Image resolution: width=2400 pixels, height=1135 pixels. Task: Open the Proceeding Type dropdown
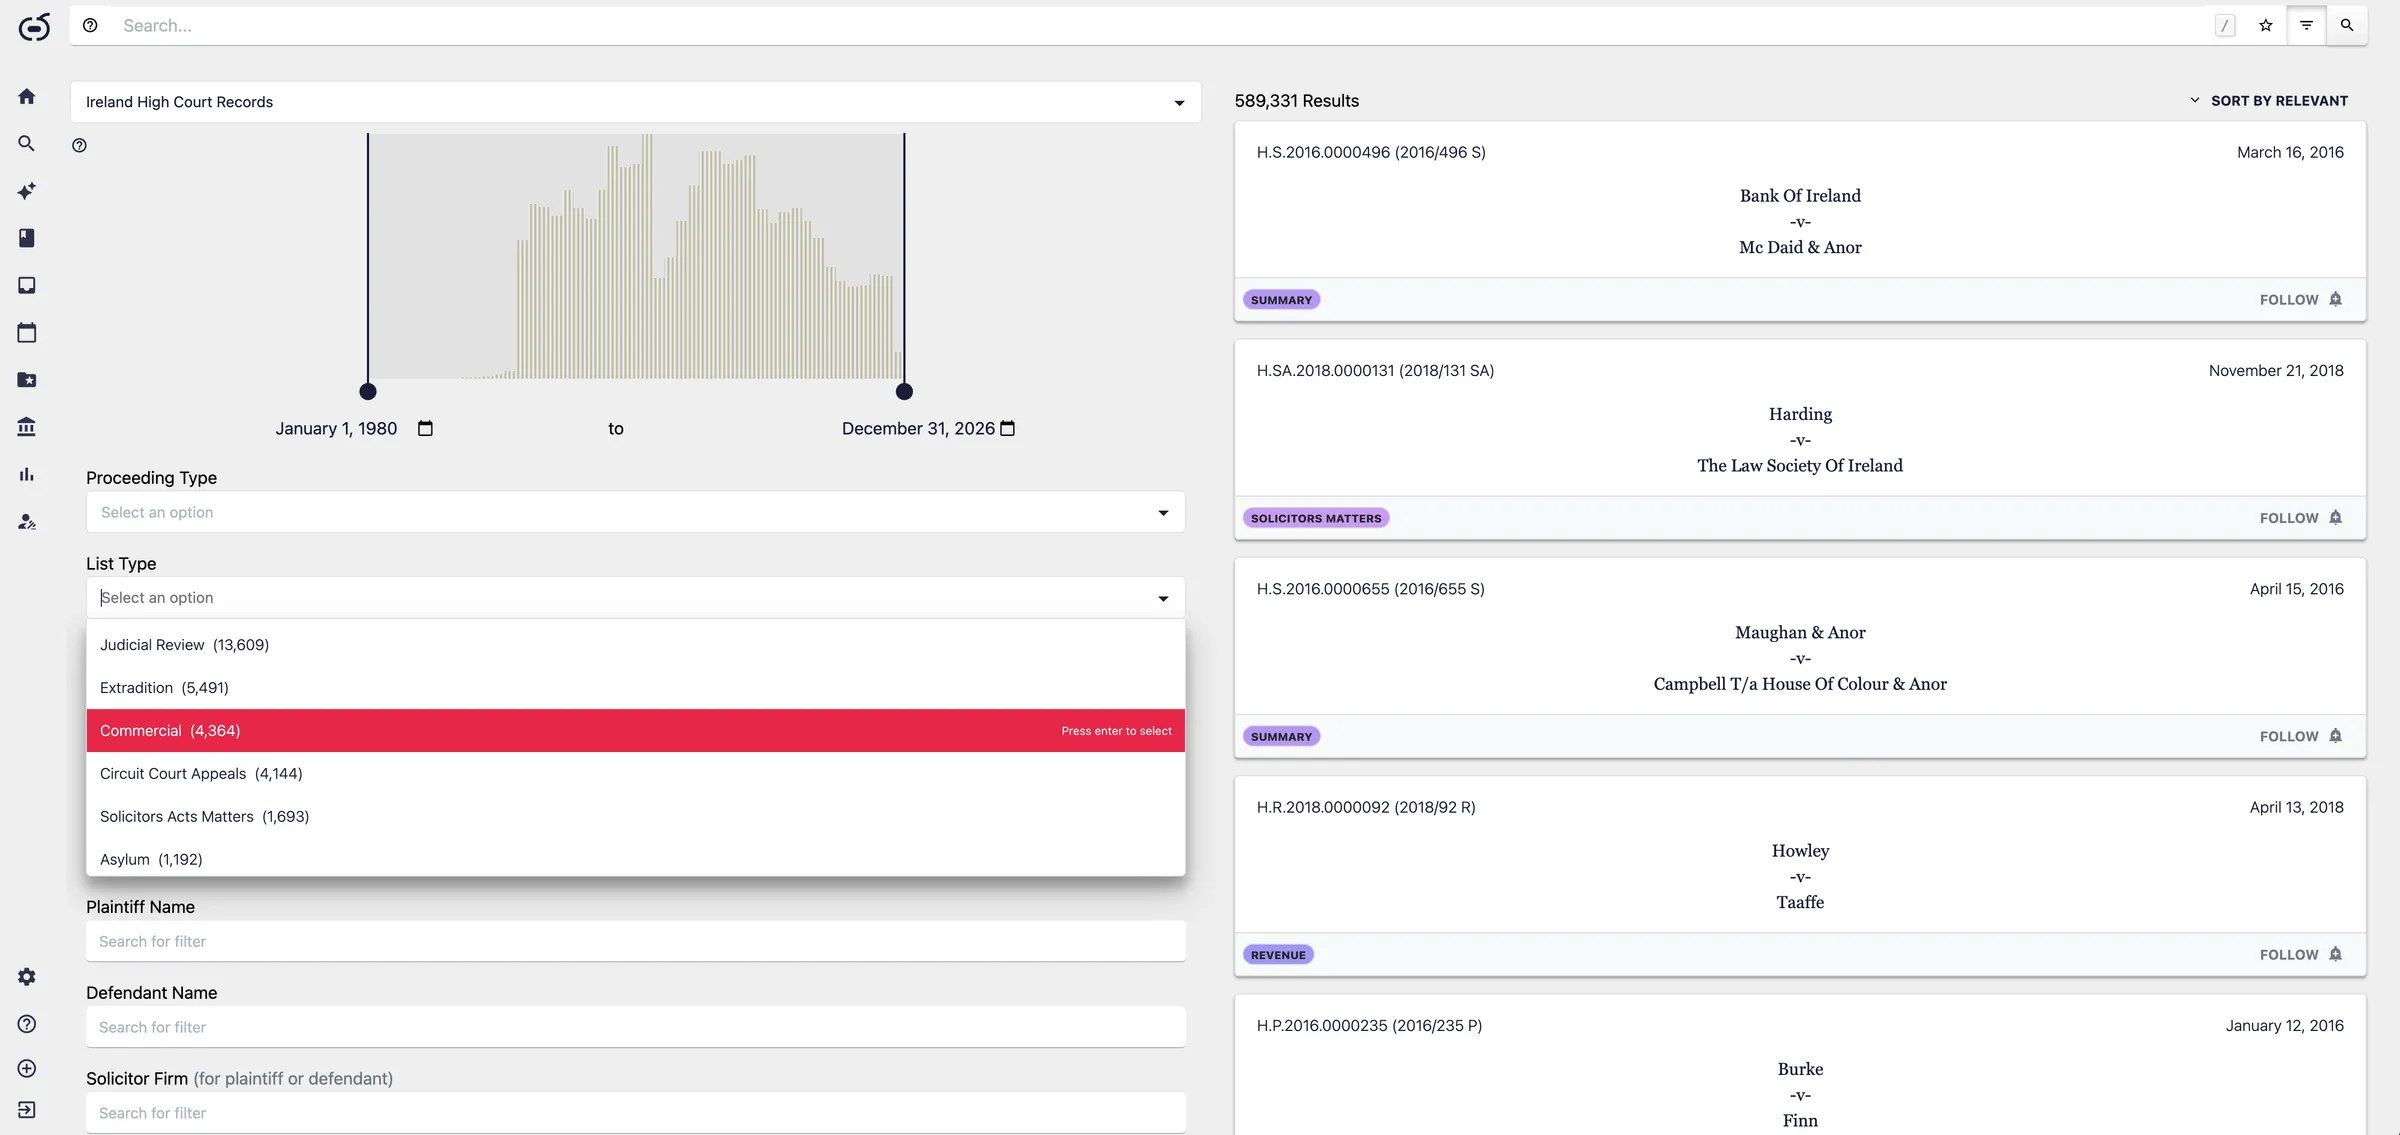[x=636, y=512]
